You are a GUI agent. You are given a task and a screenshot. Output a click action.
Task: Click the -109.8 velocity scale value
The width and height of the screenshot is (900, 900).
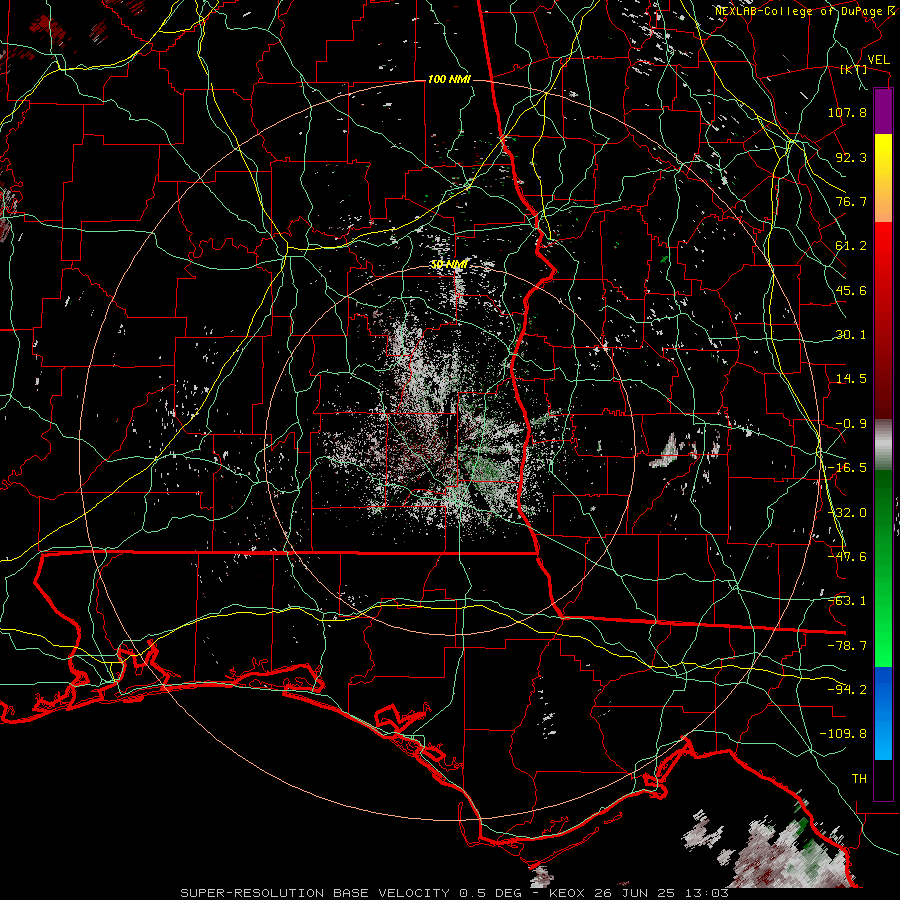point(843,734)
